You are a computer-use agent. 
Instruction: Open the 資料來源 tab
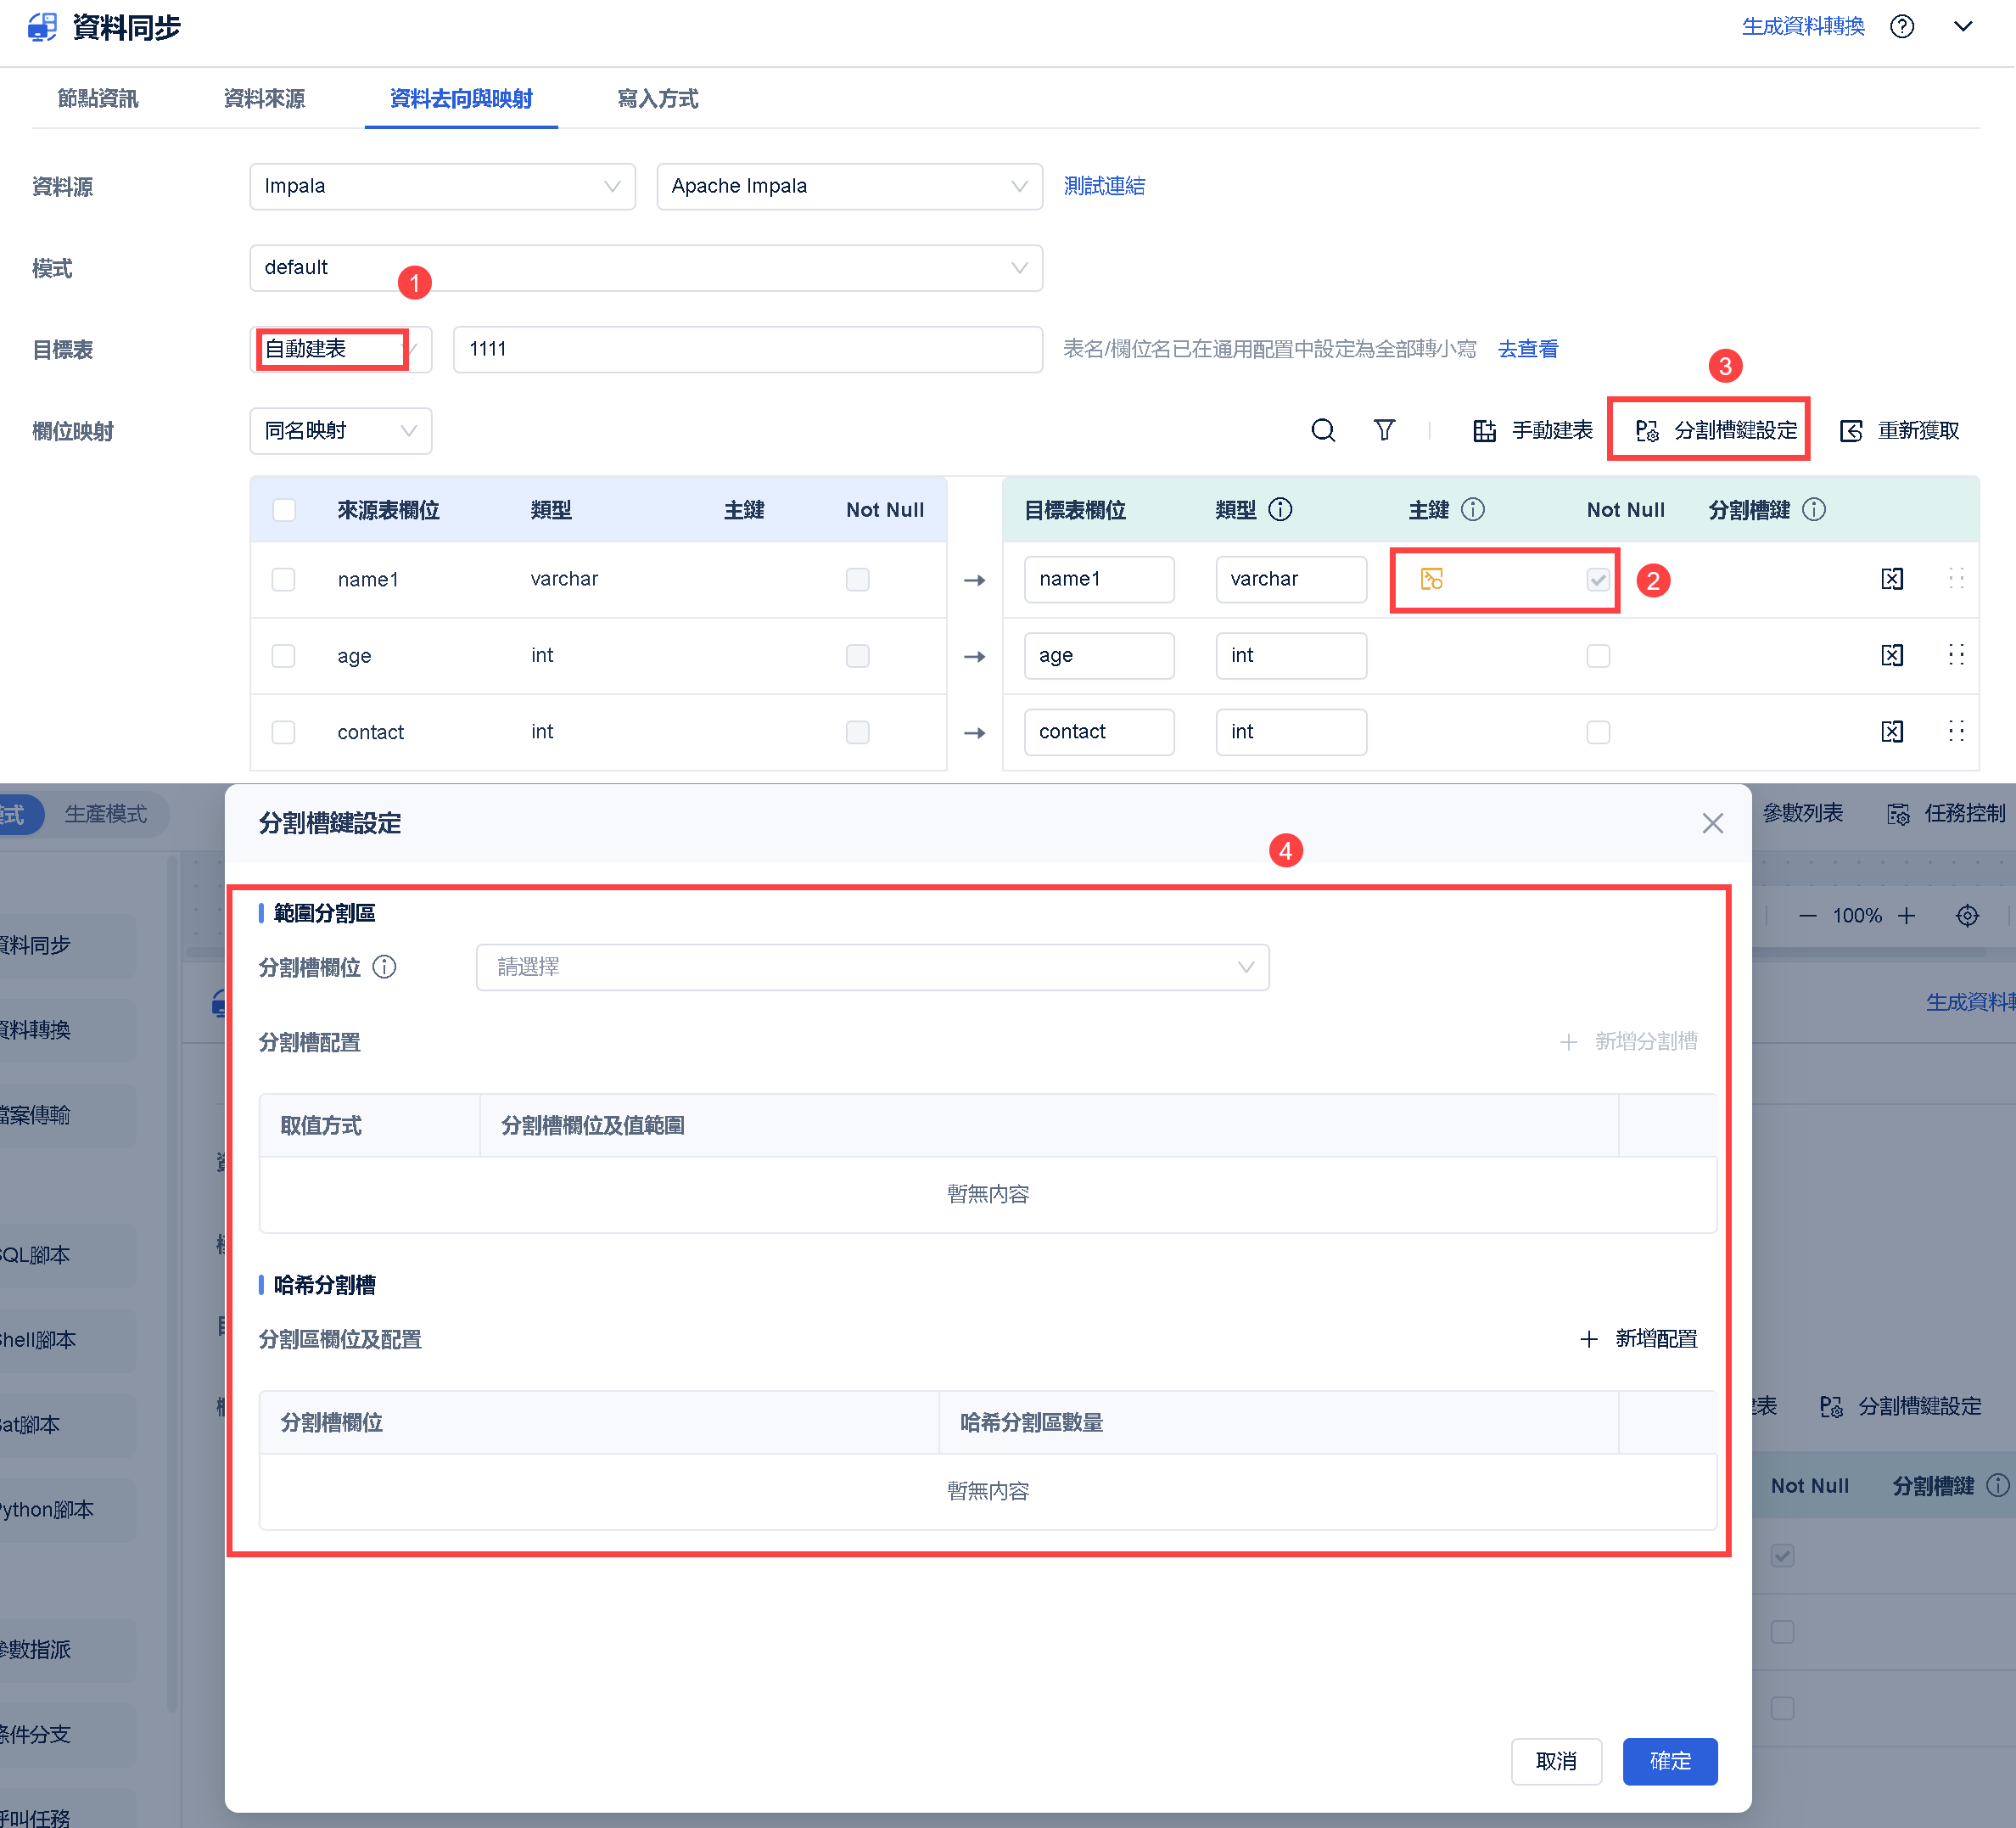coord(264,98)
